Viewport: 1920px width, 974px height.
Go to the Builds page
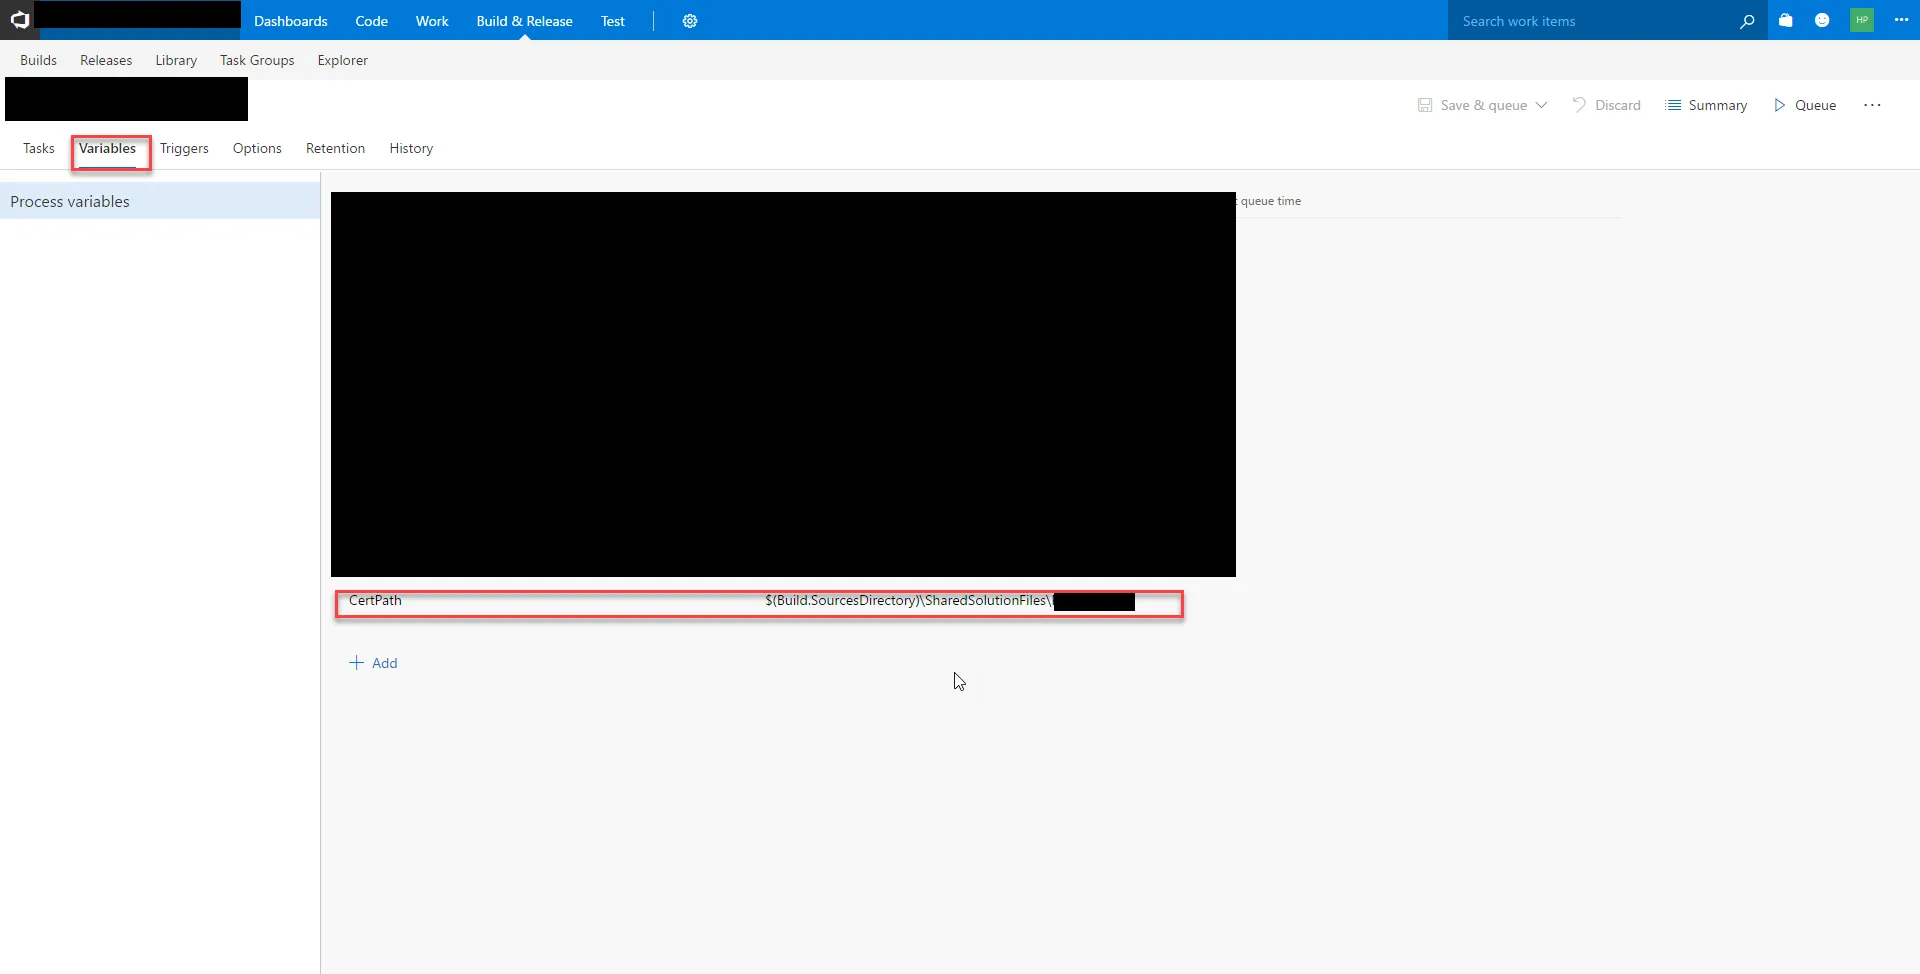point(38,60)
